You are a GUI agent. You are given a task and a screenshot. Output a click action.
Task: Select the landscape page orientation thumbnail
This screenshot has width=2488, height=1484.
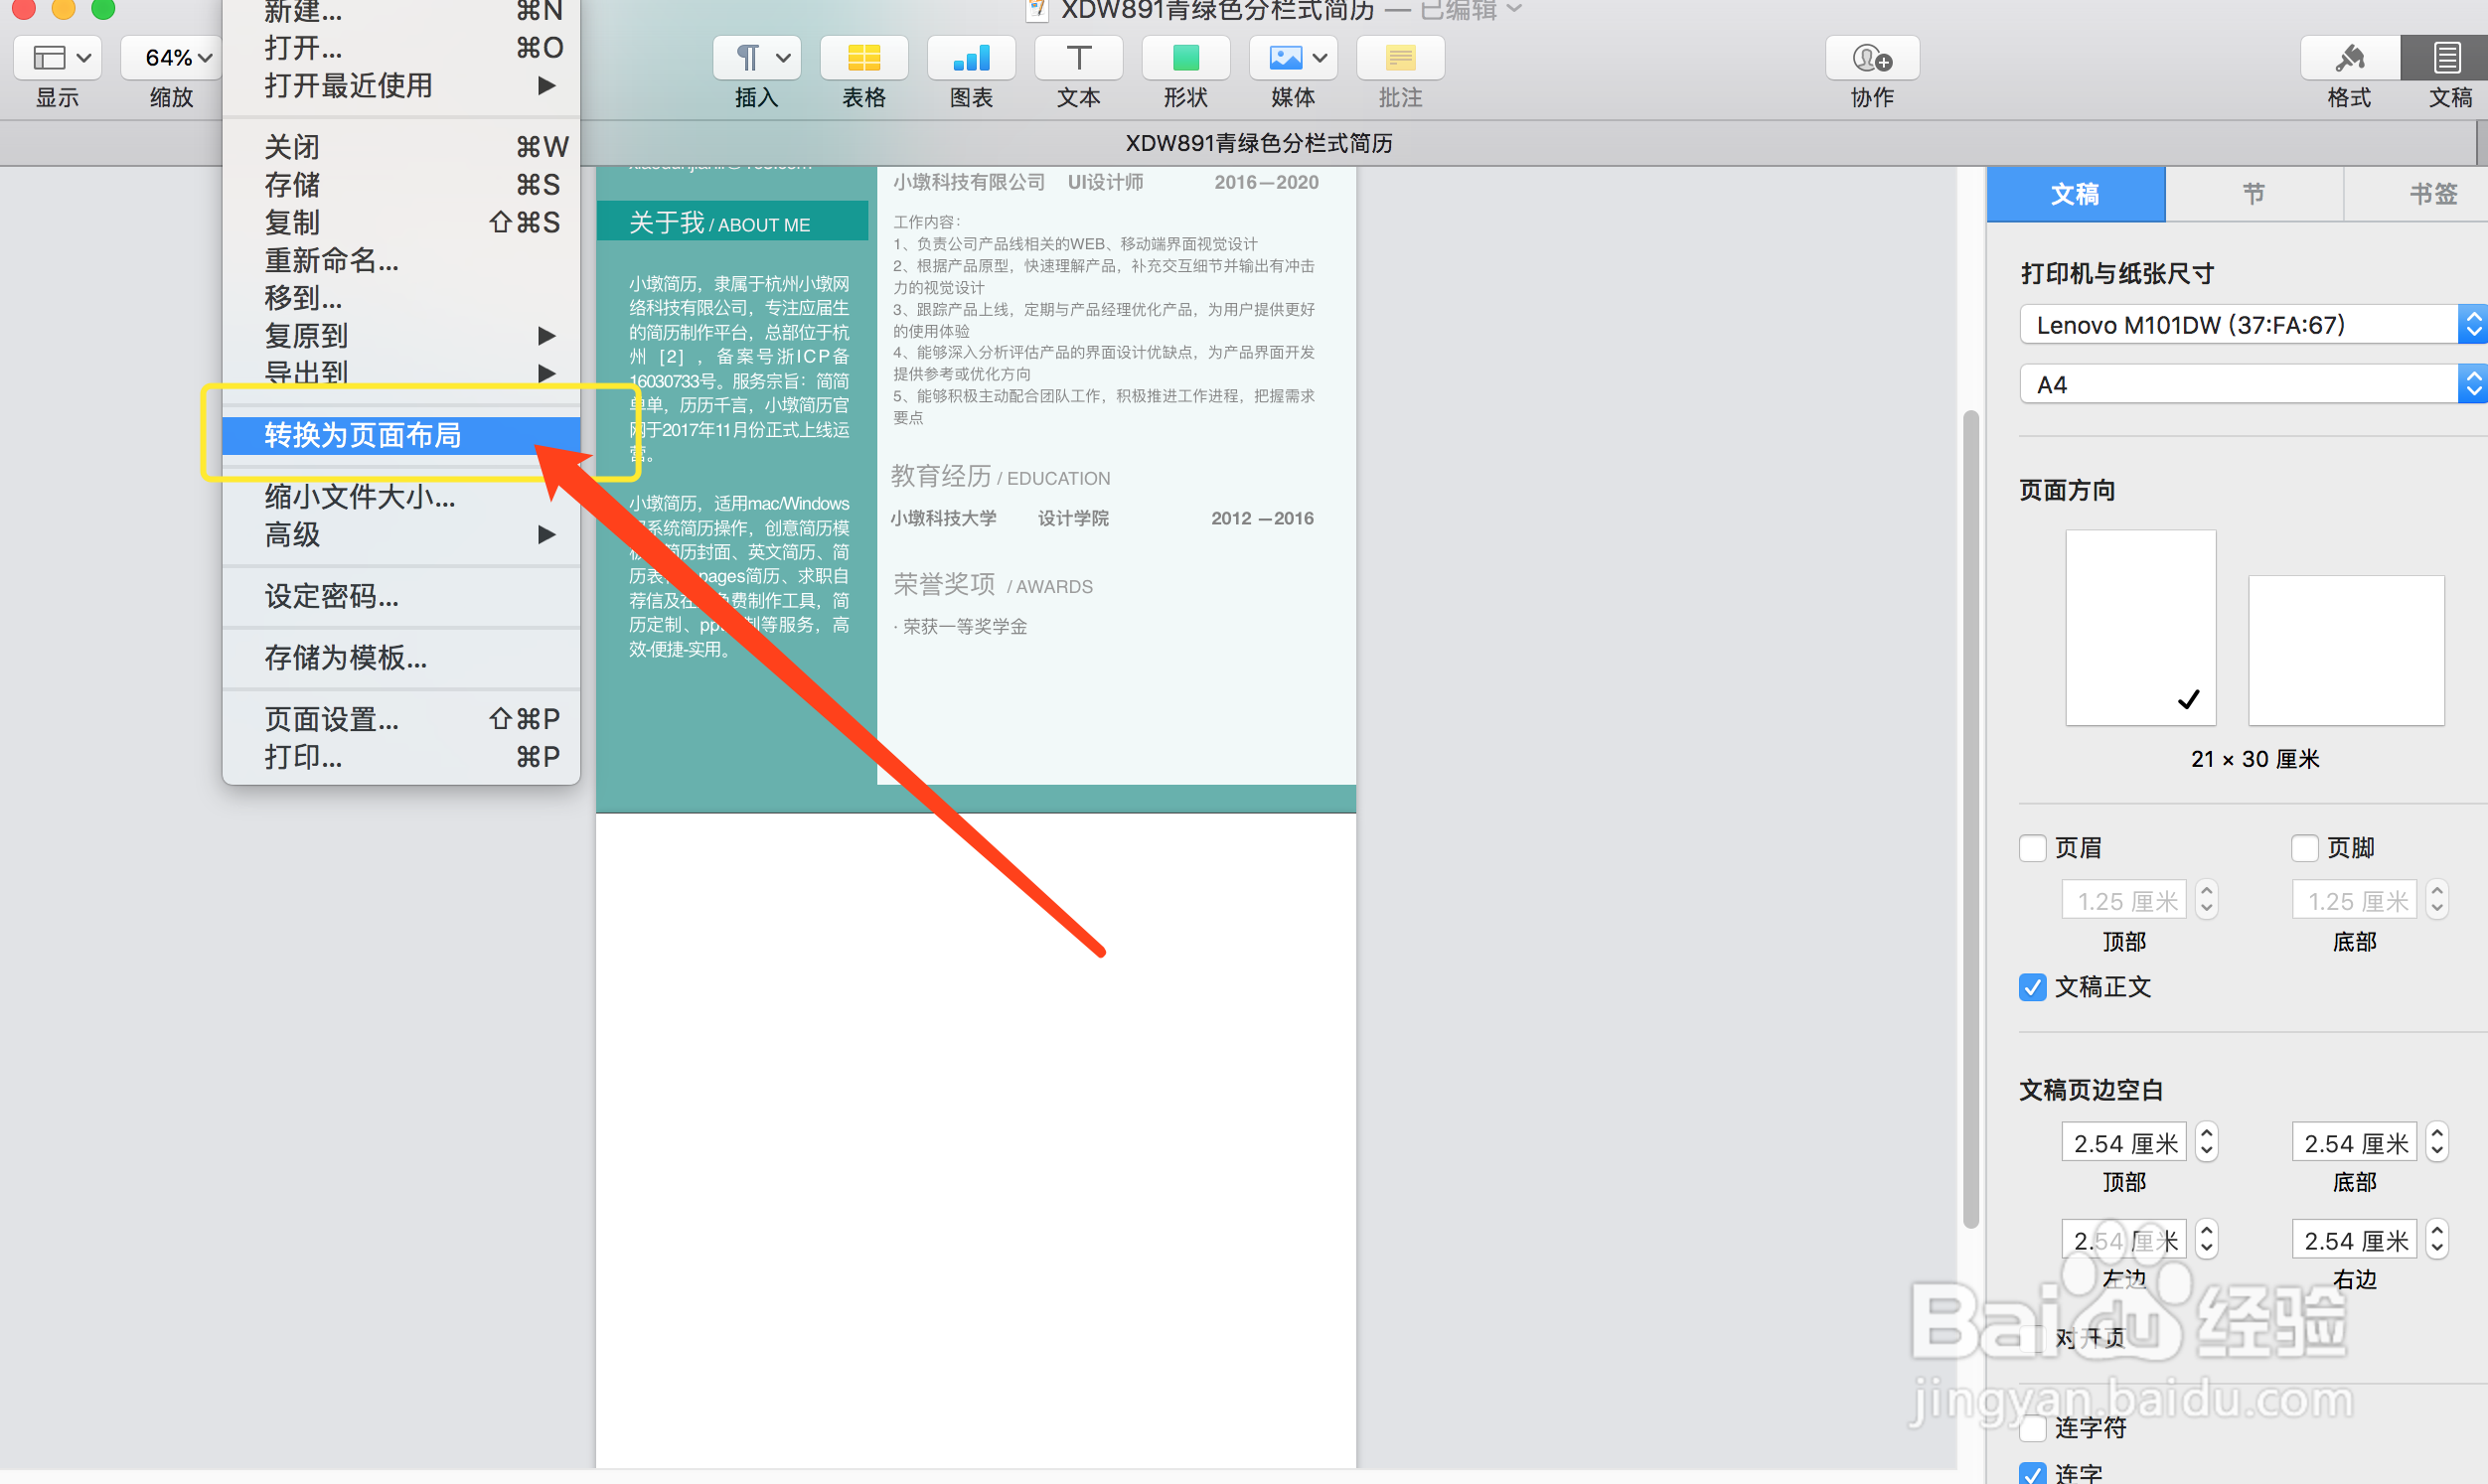pos(2345,649)
